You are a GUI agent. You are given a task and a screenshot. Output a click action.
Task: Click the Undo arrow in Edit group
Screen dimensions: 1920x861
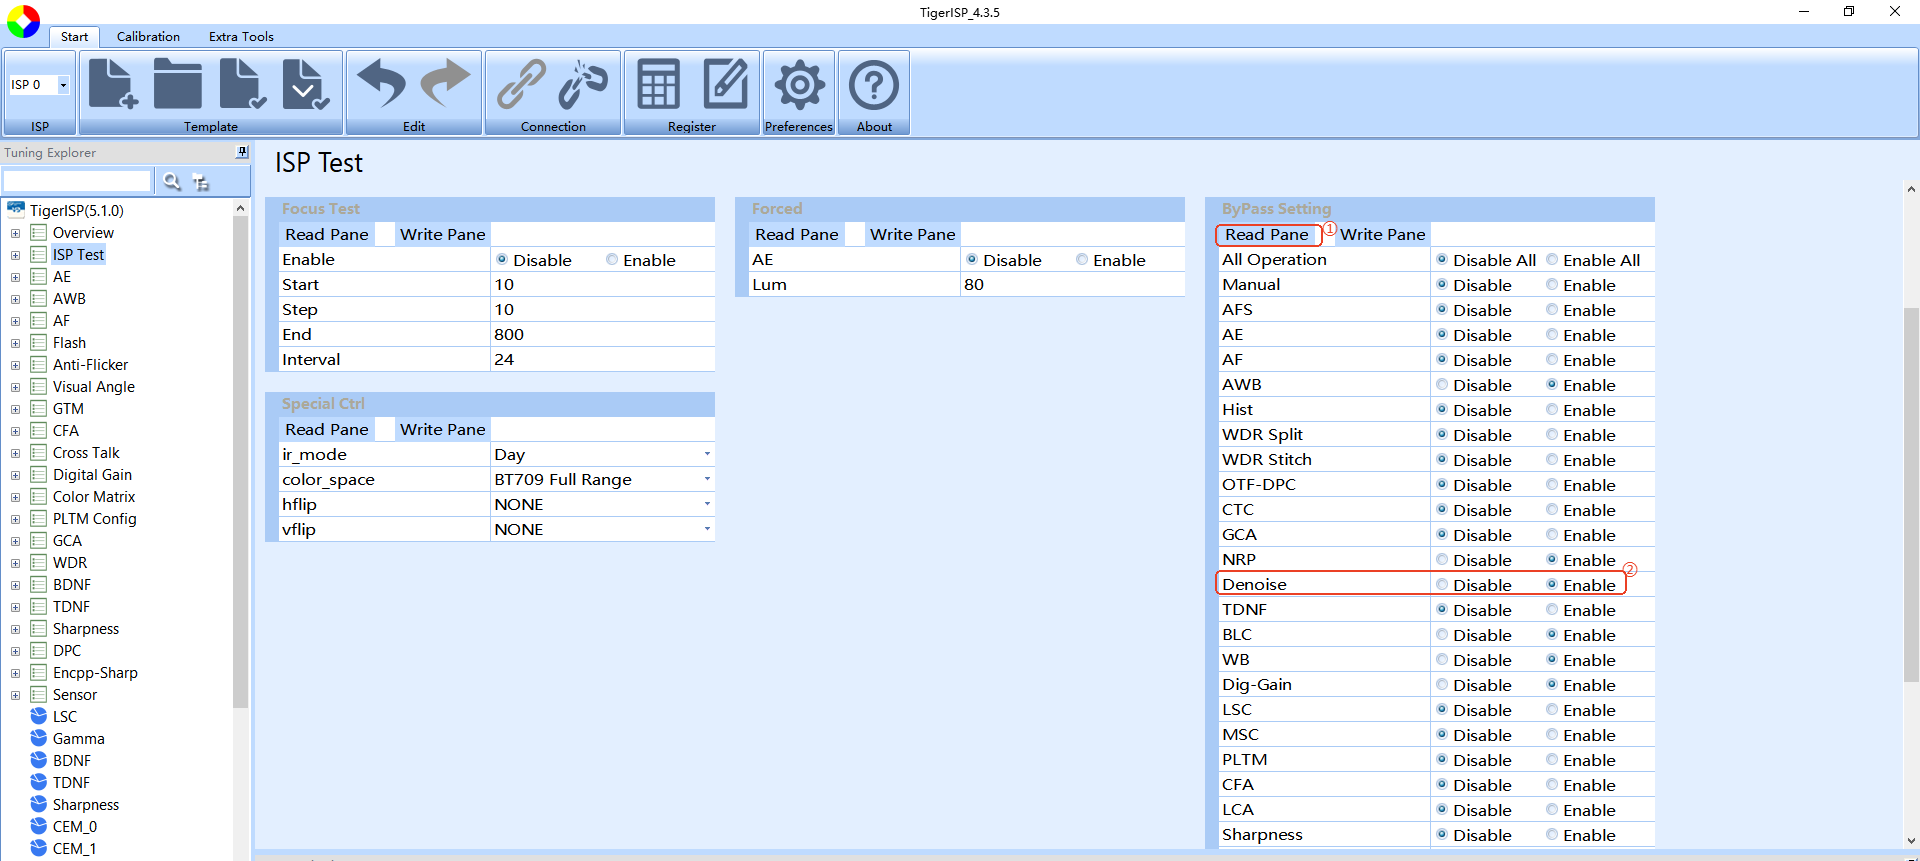click(381, 84)
